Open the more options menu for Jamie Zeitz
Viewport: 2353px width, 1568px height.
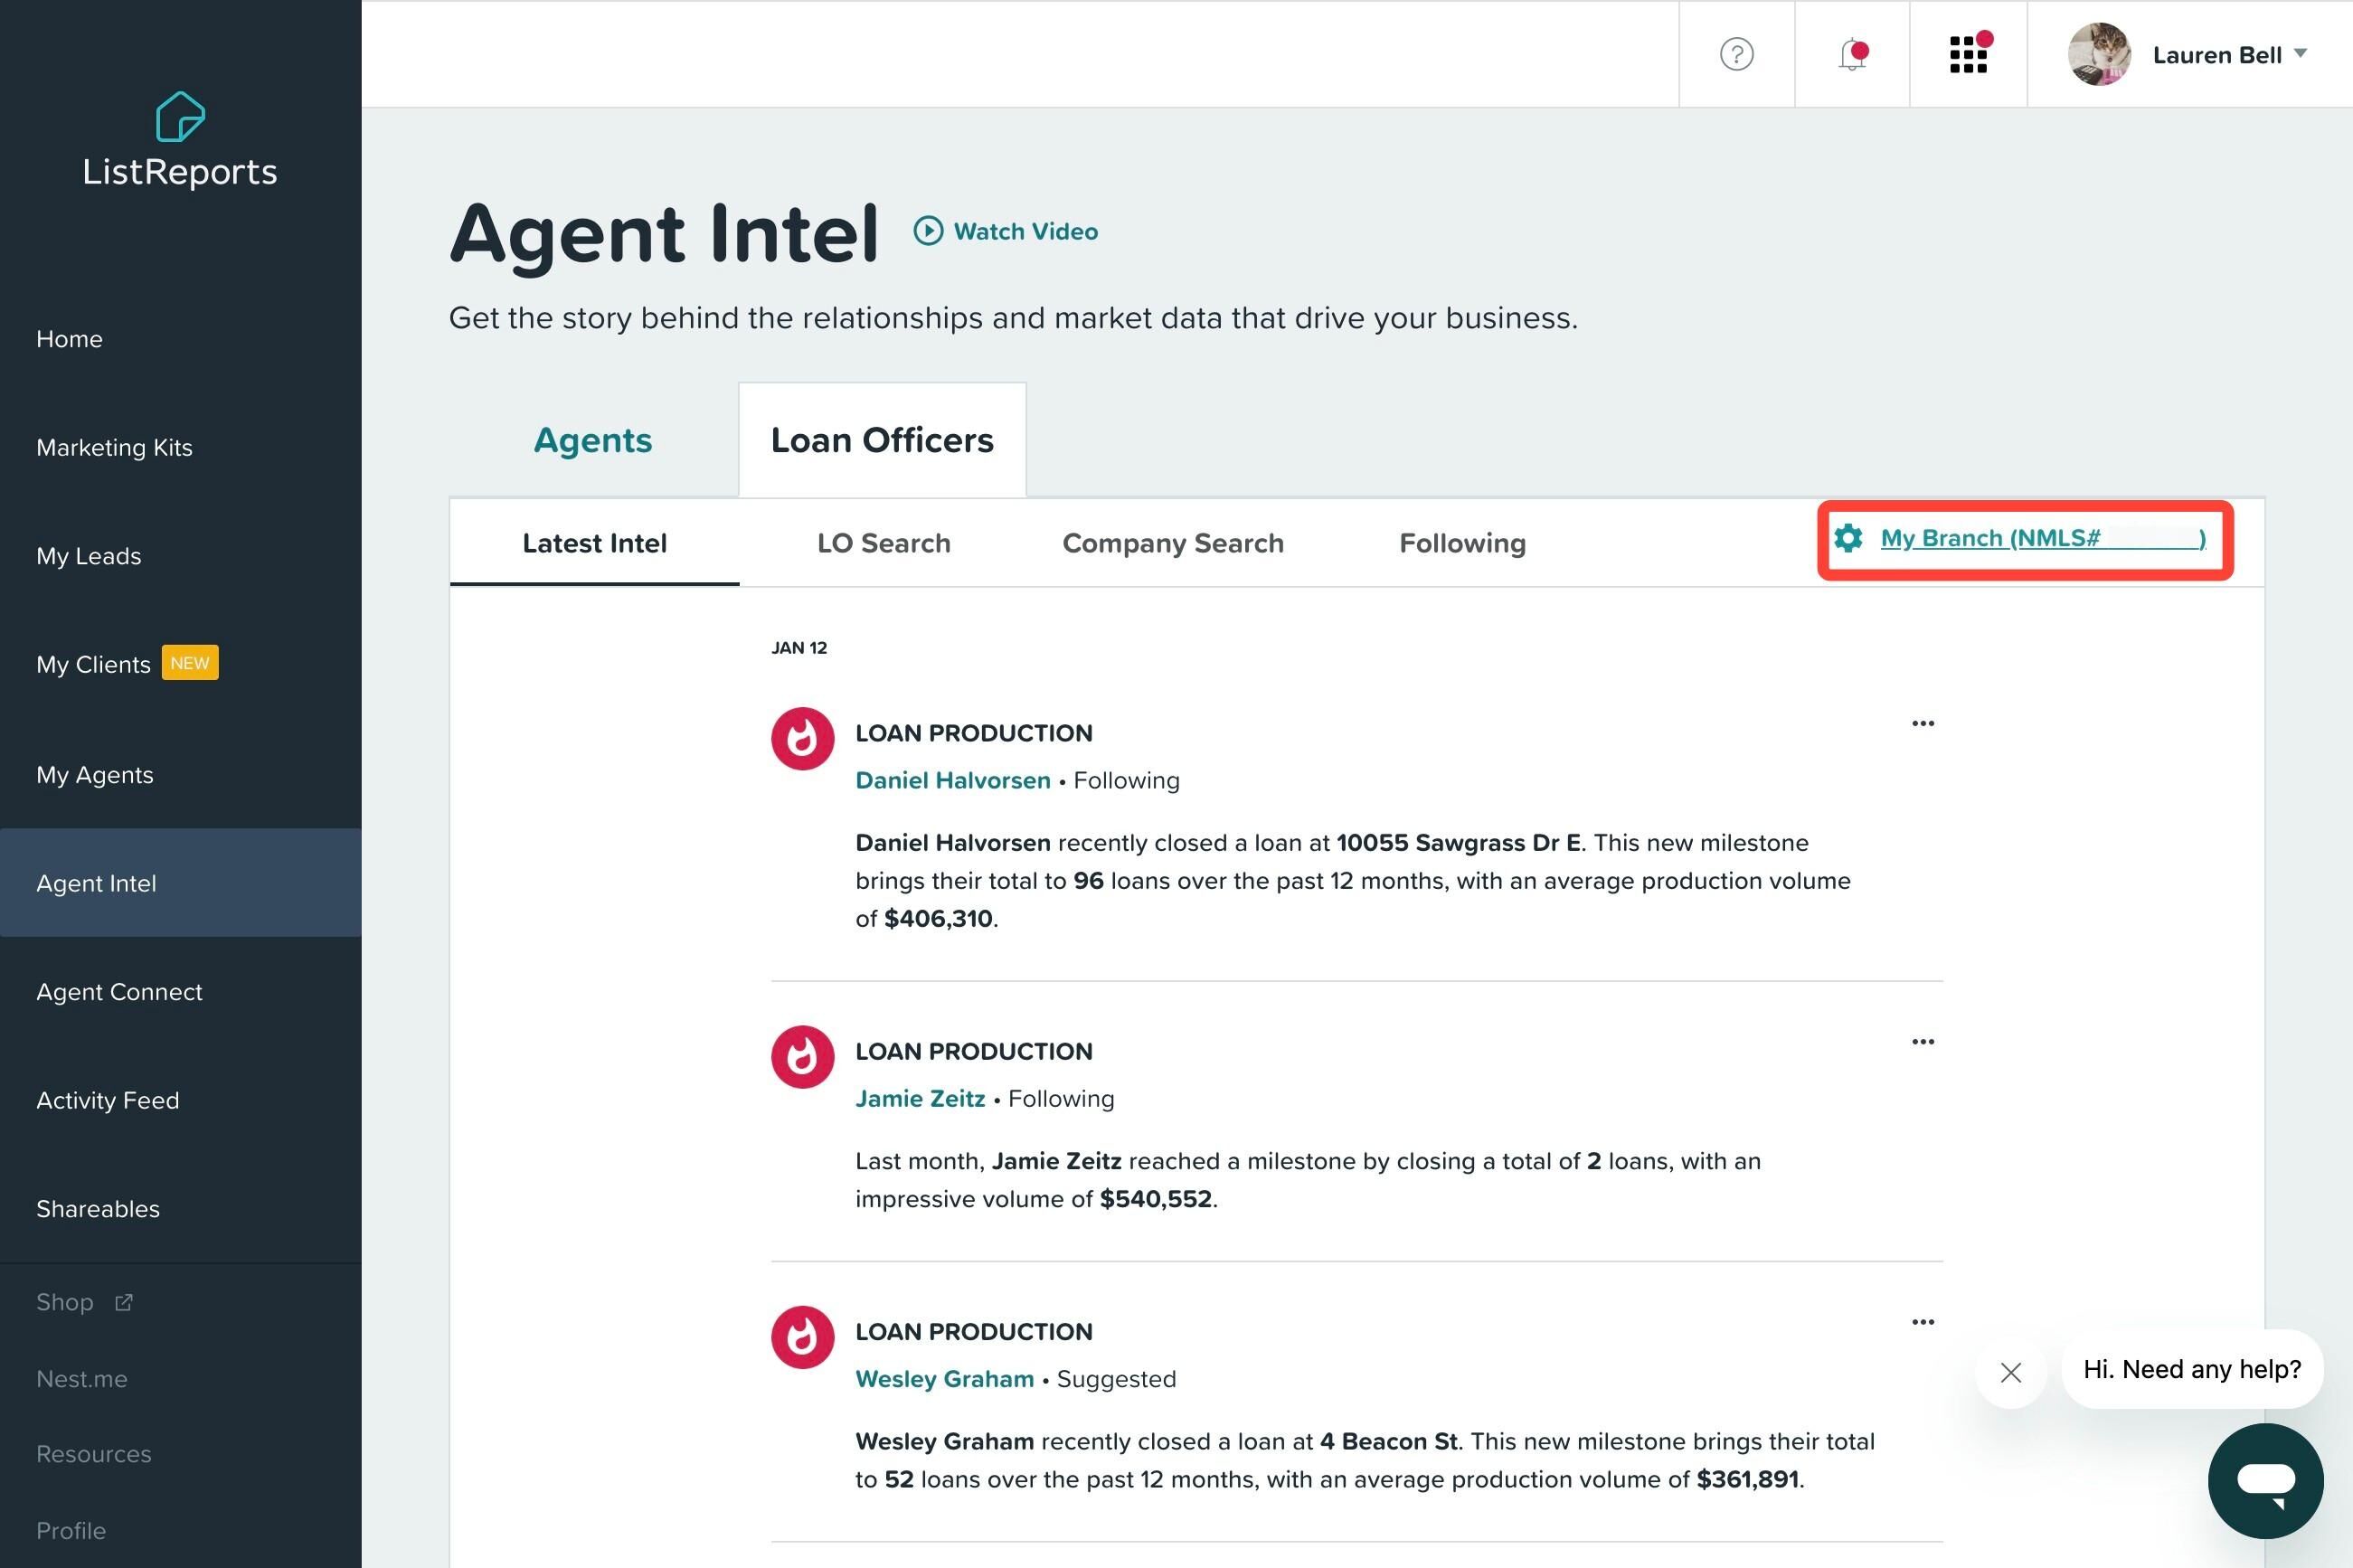pos(1922,1041)
